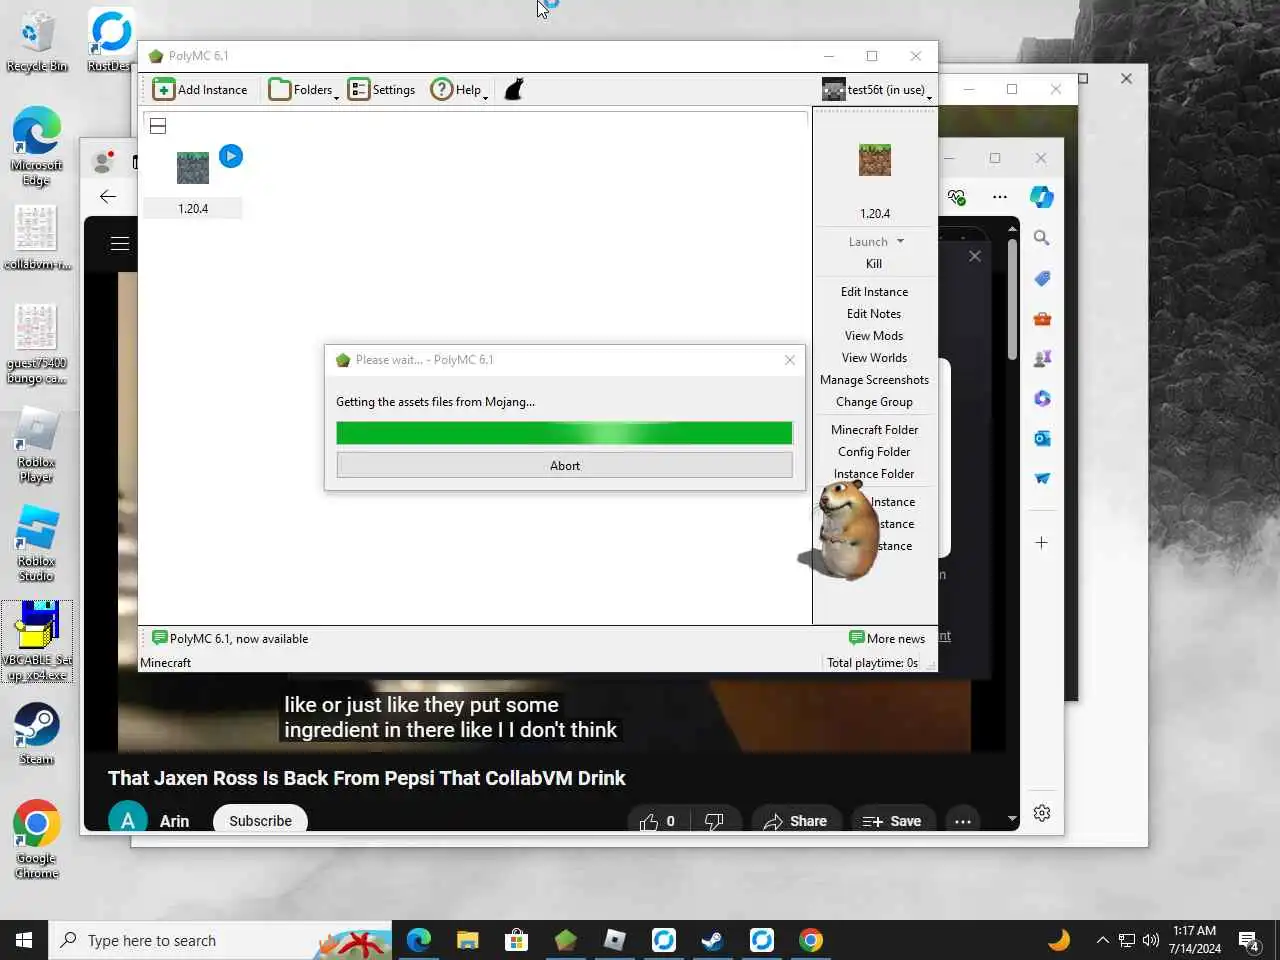
Task: Open the Help dropdown menu
Action: point(459,90)
